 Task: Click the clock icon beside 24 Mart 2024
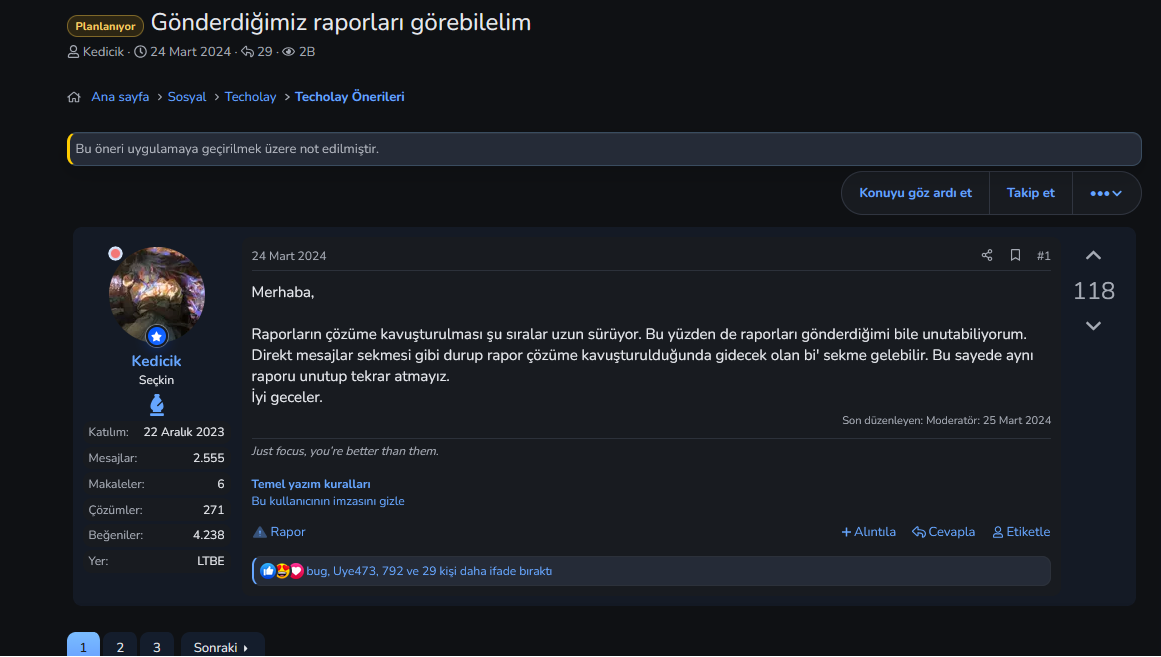pyautogui.click(x=140, y=52)
